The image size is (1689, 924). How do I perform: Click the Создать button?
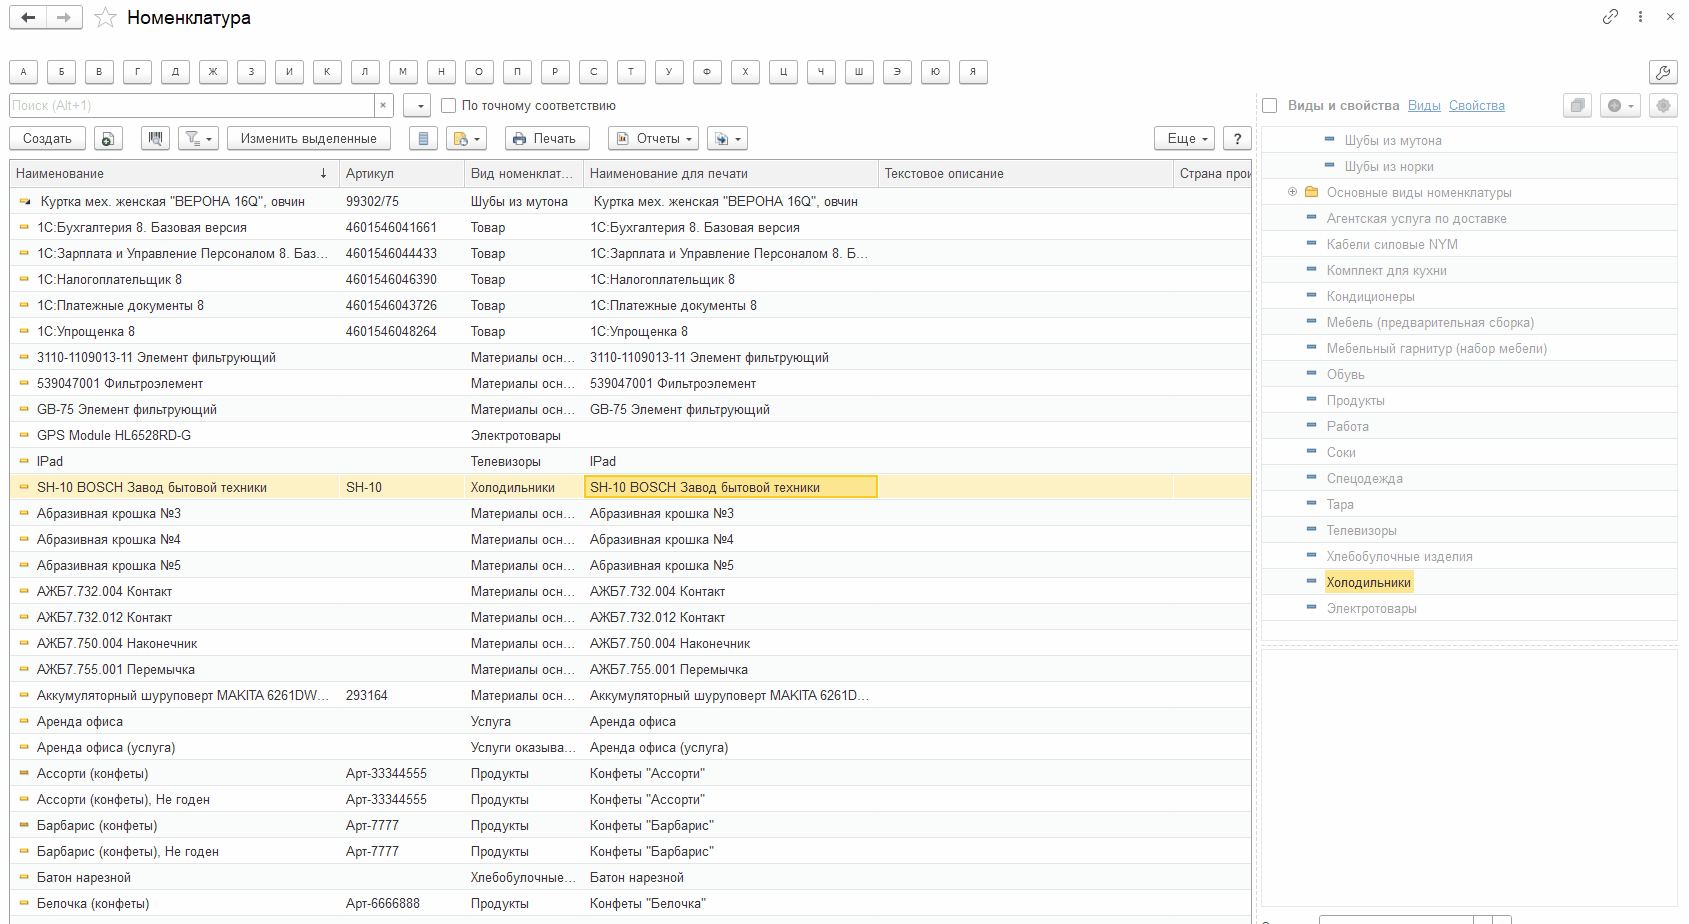pos(47,139)
